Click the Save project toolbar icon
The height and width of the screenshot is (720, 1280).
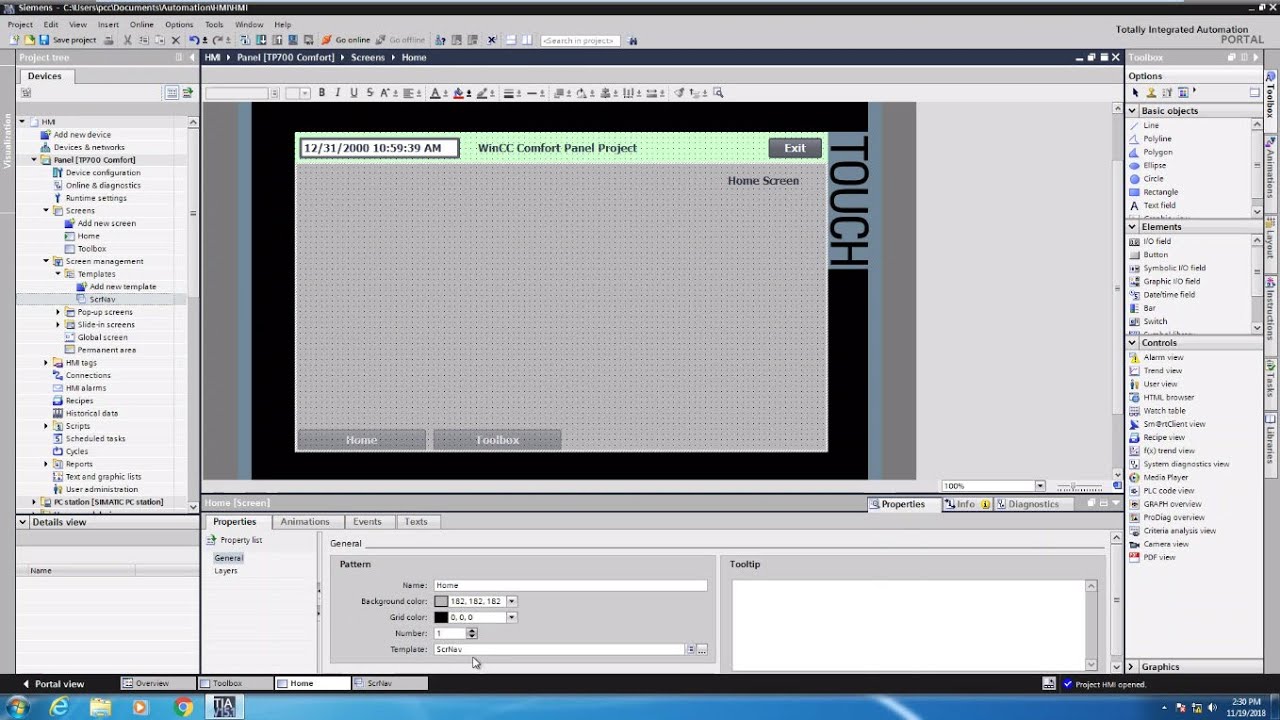70,40
